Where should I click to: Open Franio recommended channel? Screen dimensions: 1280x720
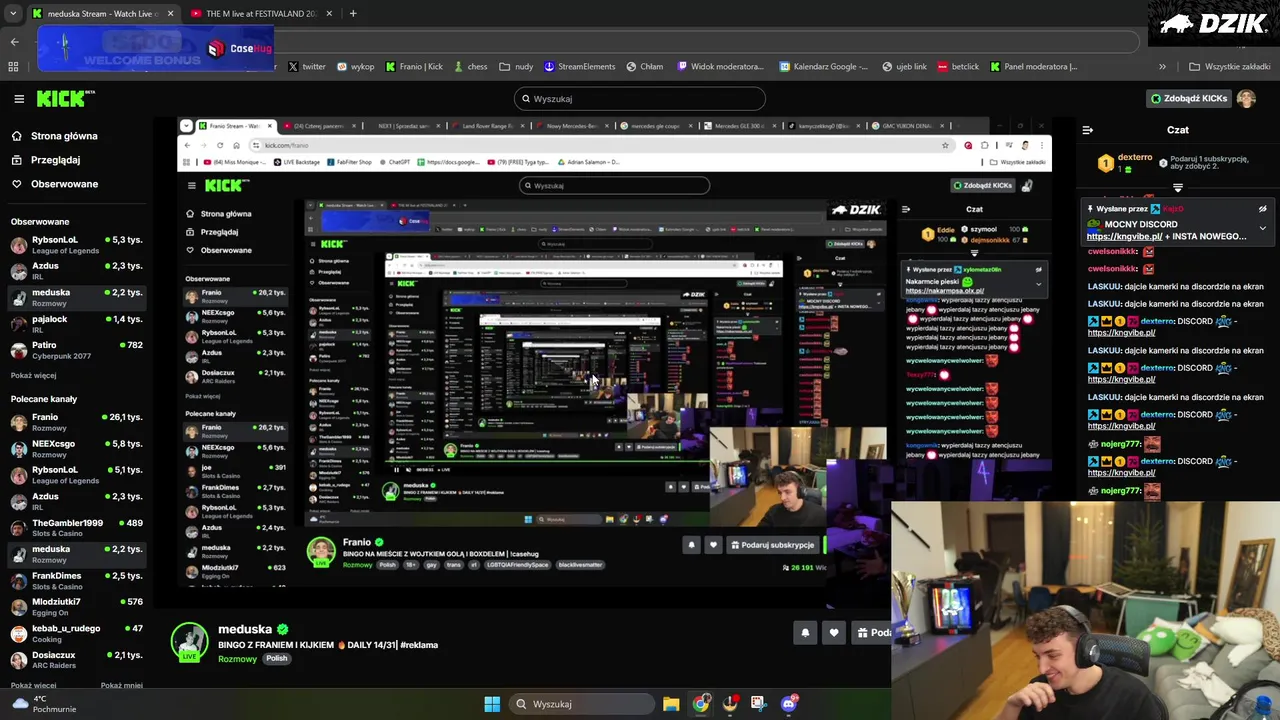[x=76, y=422]
